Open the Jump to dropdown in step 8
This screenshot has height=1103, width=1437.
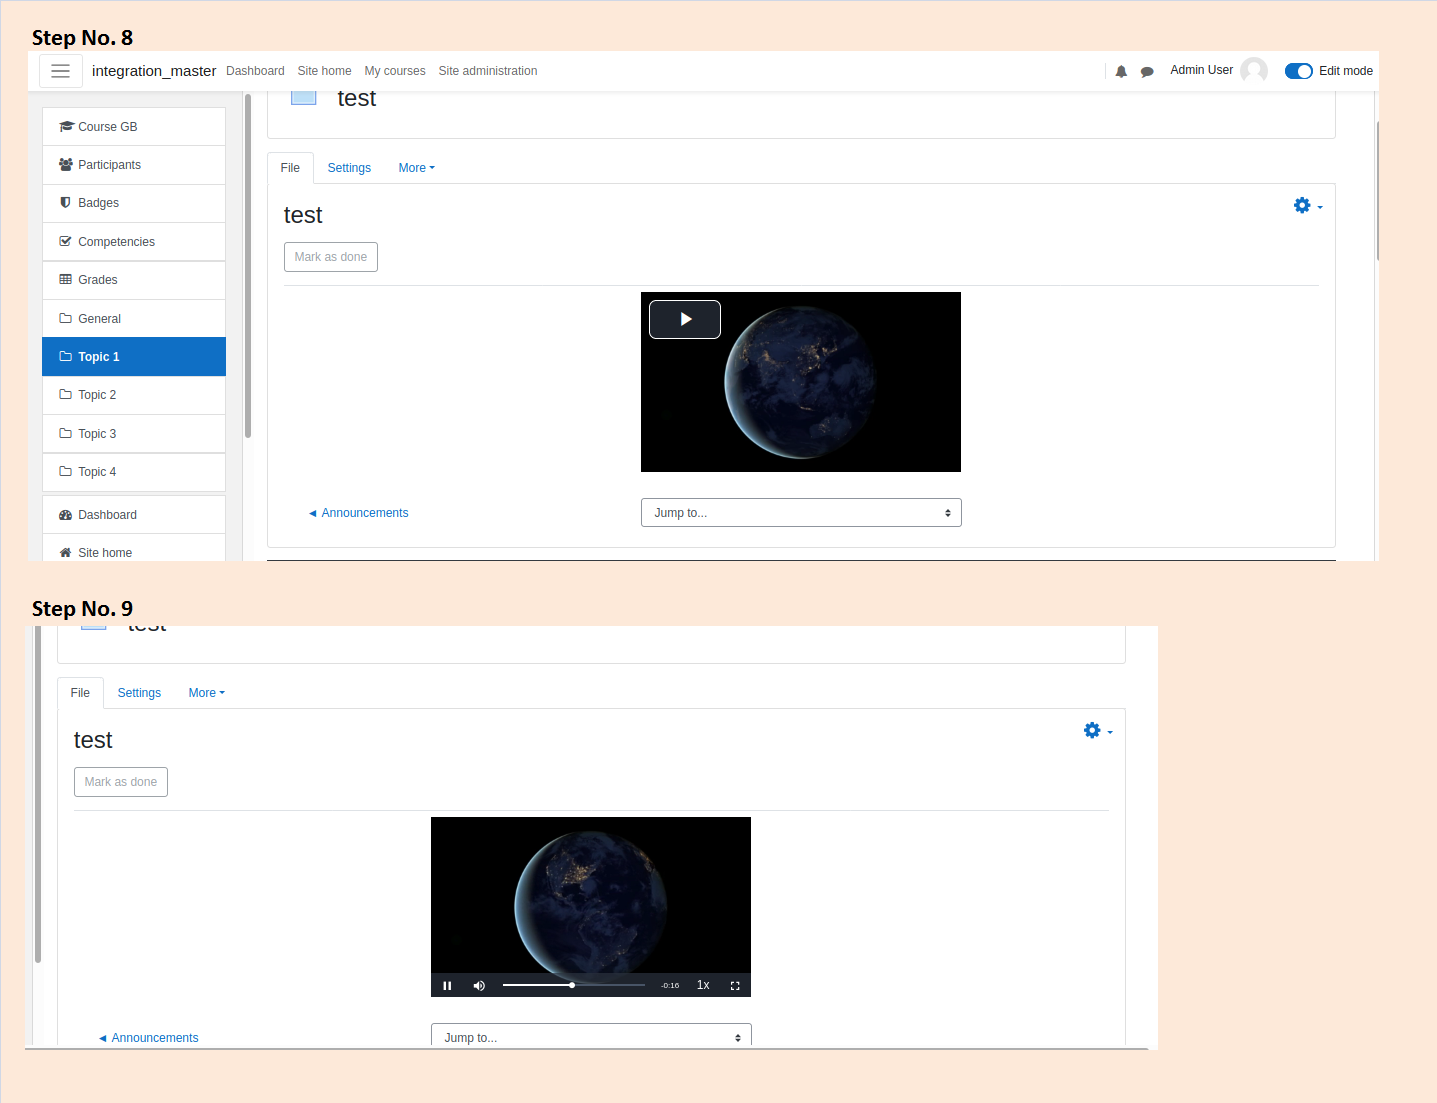[801, 513]
